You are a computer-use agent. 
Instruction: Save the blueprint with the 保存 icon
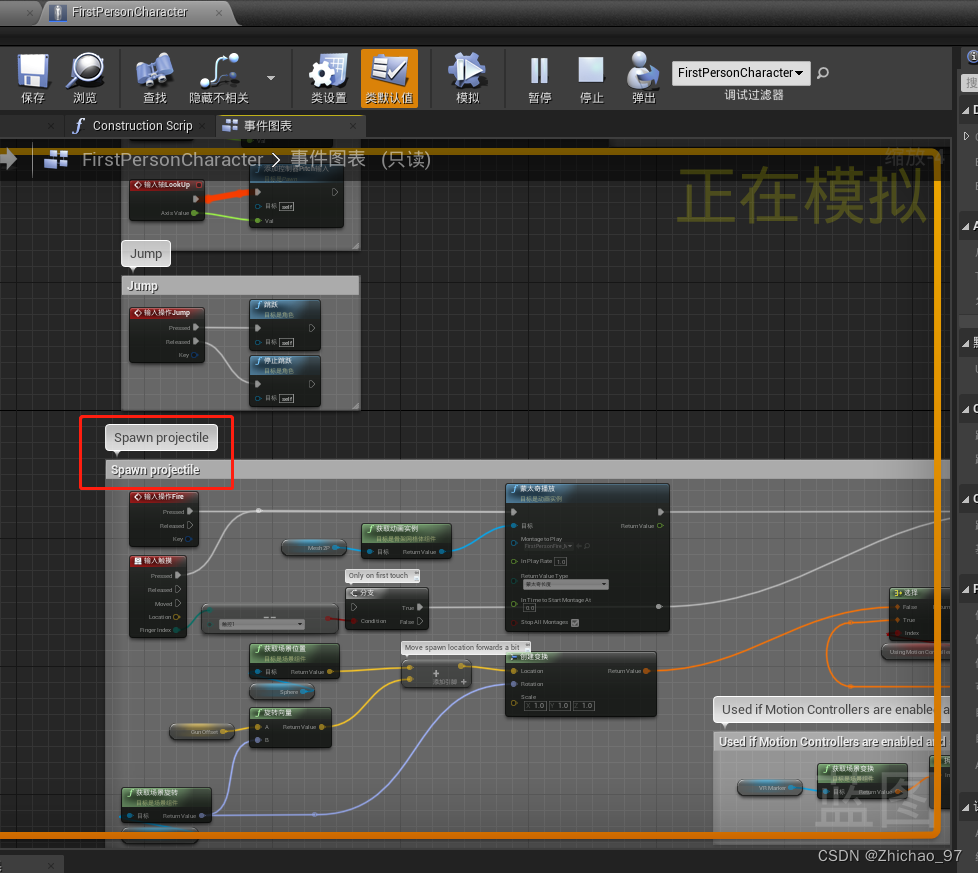tap(33, 77)
